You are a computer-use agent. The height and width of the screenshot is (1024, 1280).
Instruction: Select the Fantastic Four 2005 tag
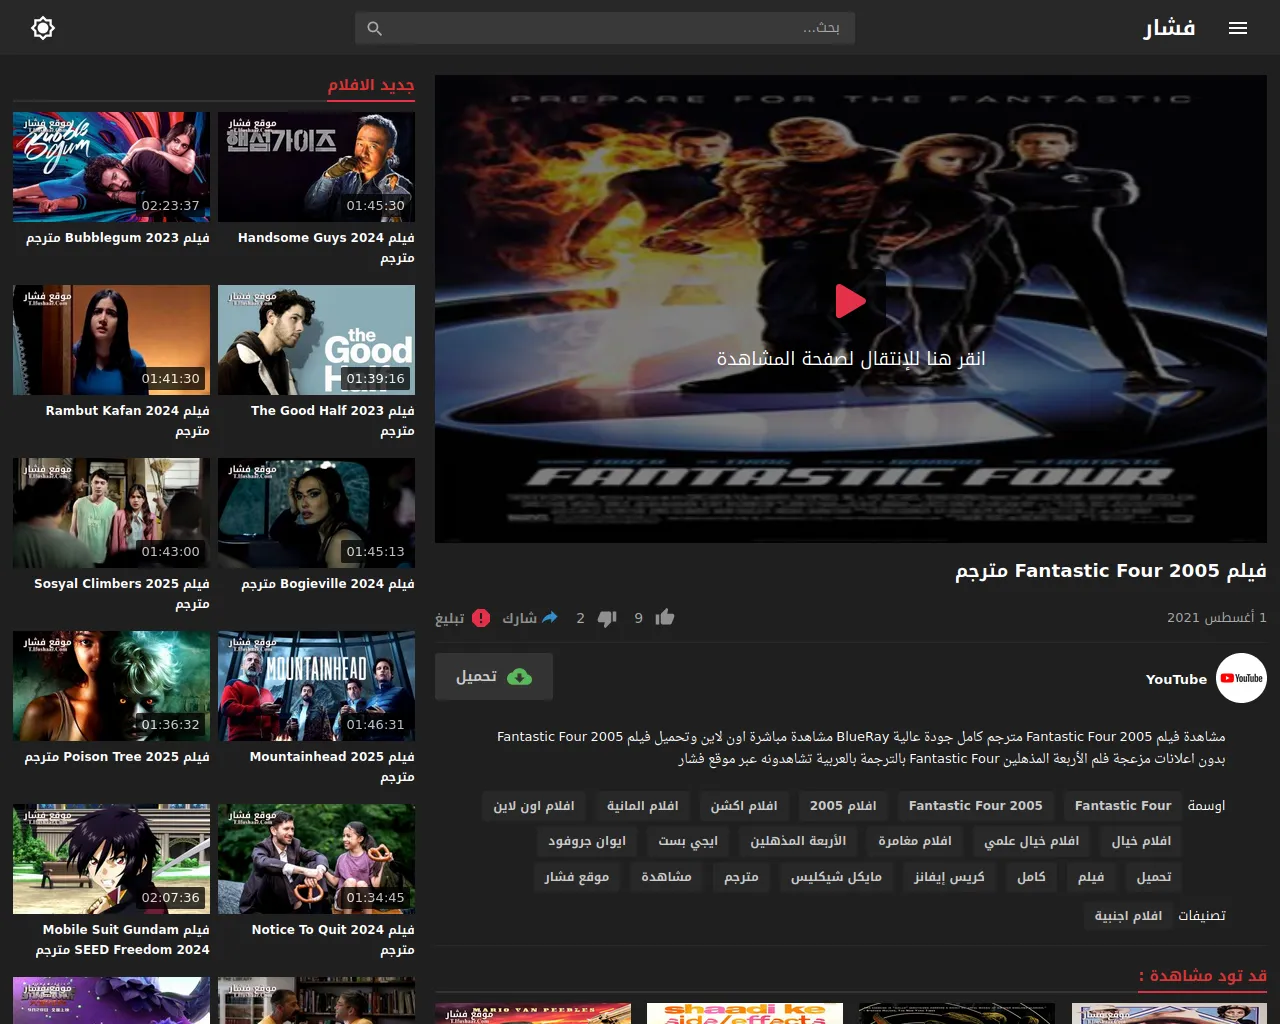coord(975,806)
